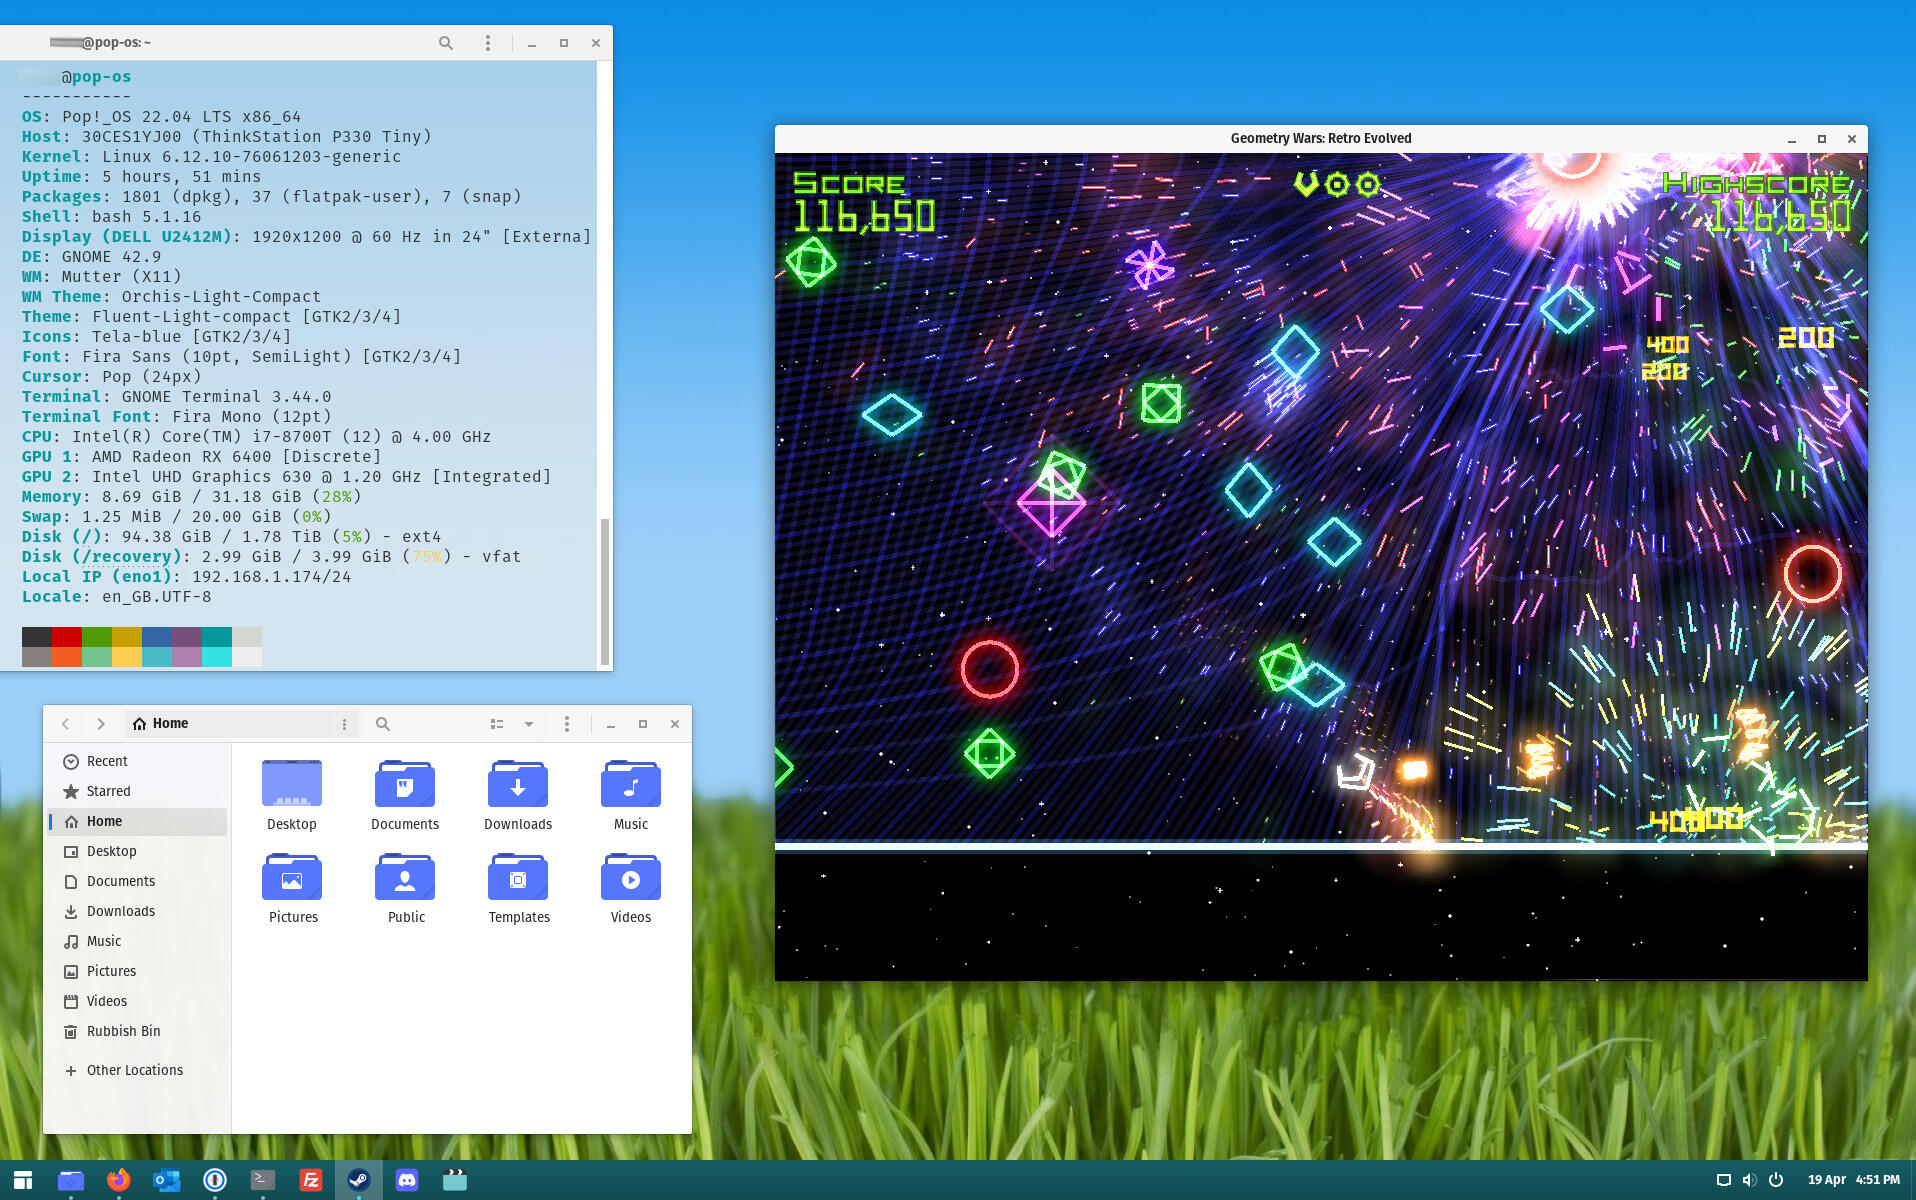Click the display tray icon
Viewport: 1916px width, 1200px height.
click(x=1724, y=1180)
